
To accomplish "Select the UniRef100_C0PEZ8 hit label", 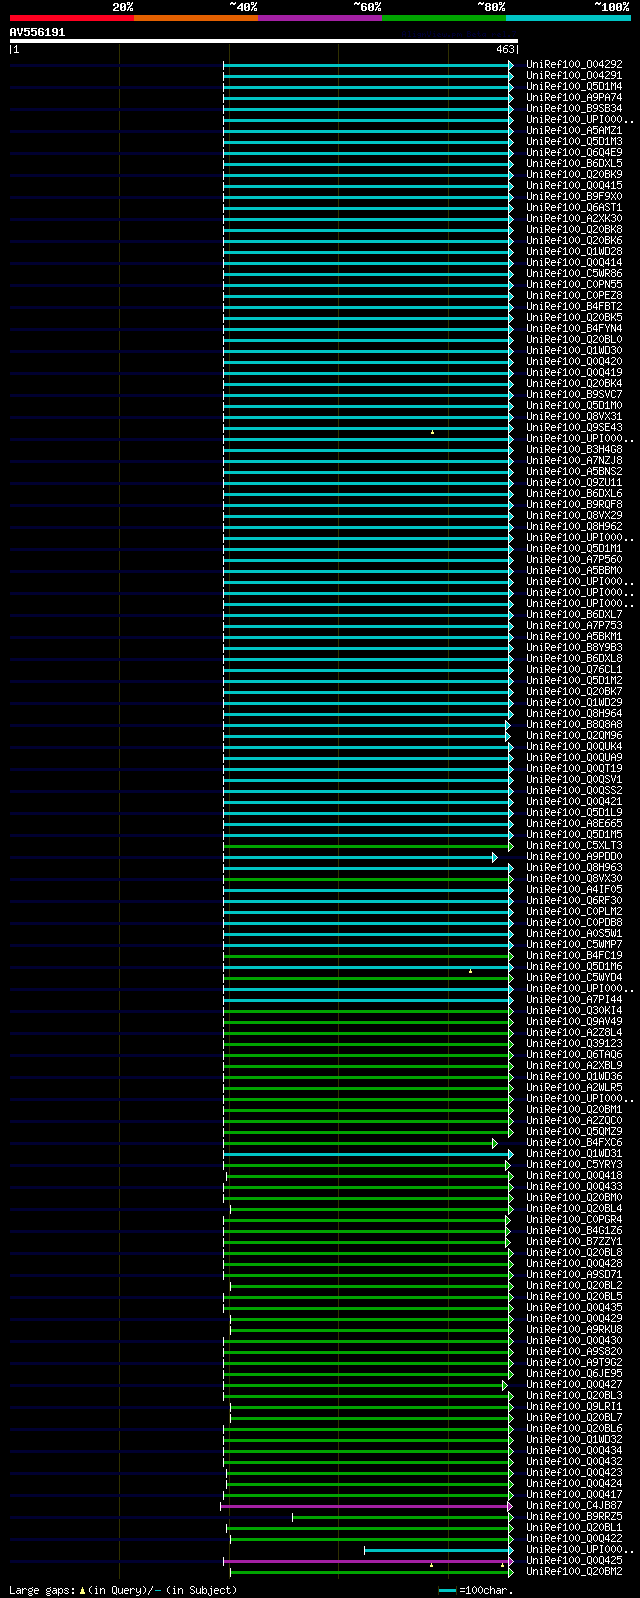I will coord(574,296).
